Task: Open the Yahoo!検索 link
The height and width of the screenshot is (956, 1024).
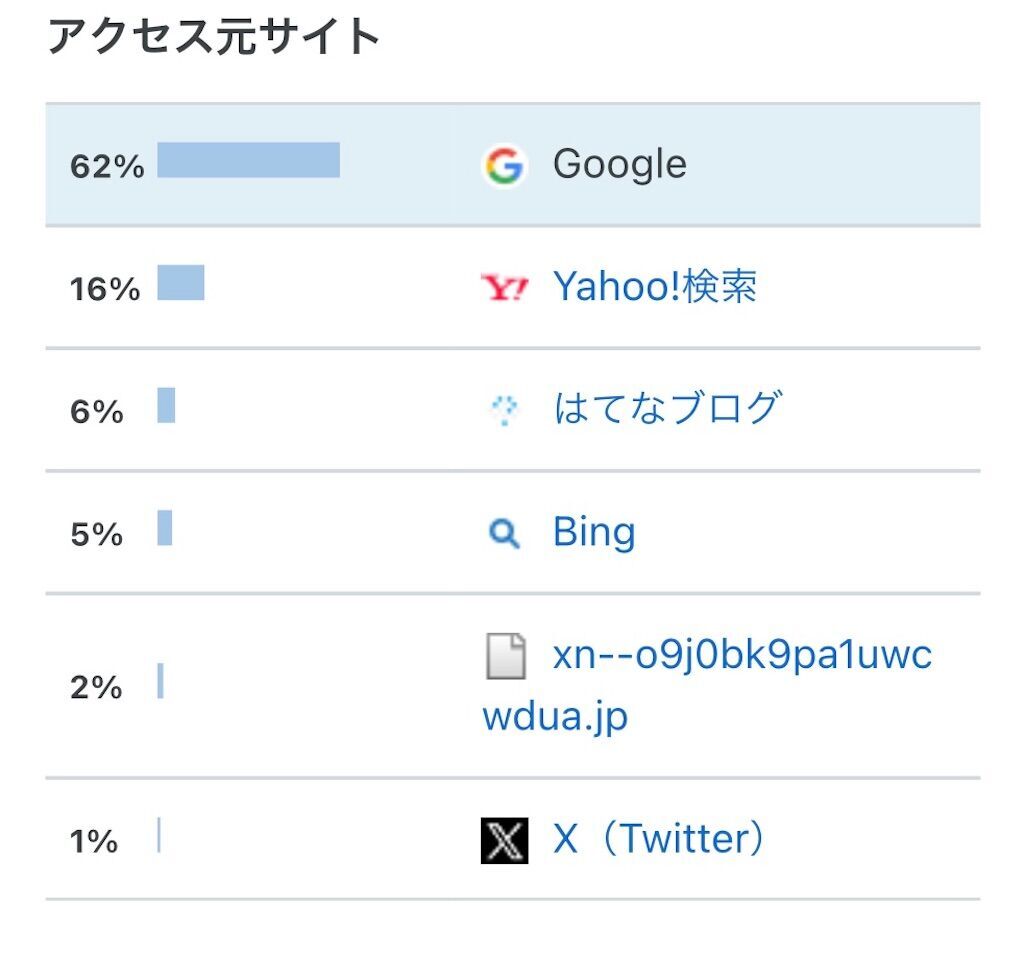Action: click(x=655, y=287)
